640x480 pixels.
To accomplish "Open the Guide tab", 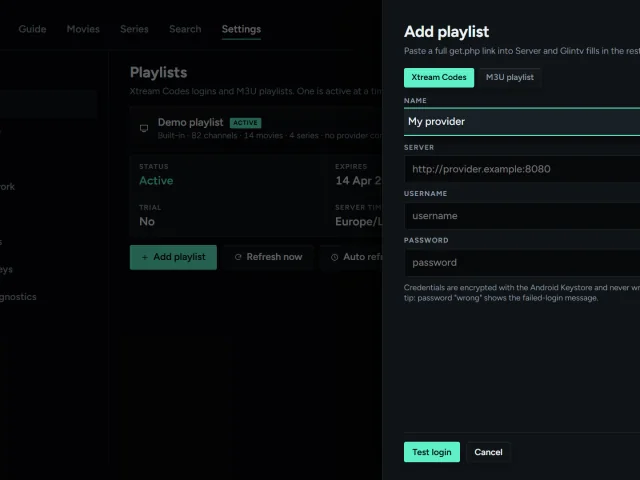I will (x=32, y=29).
